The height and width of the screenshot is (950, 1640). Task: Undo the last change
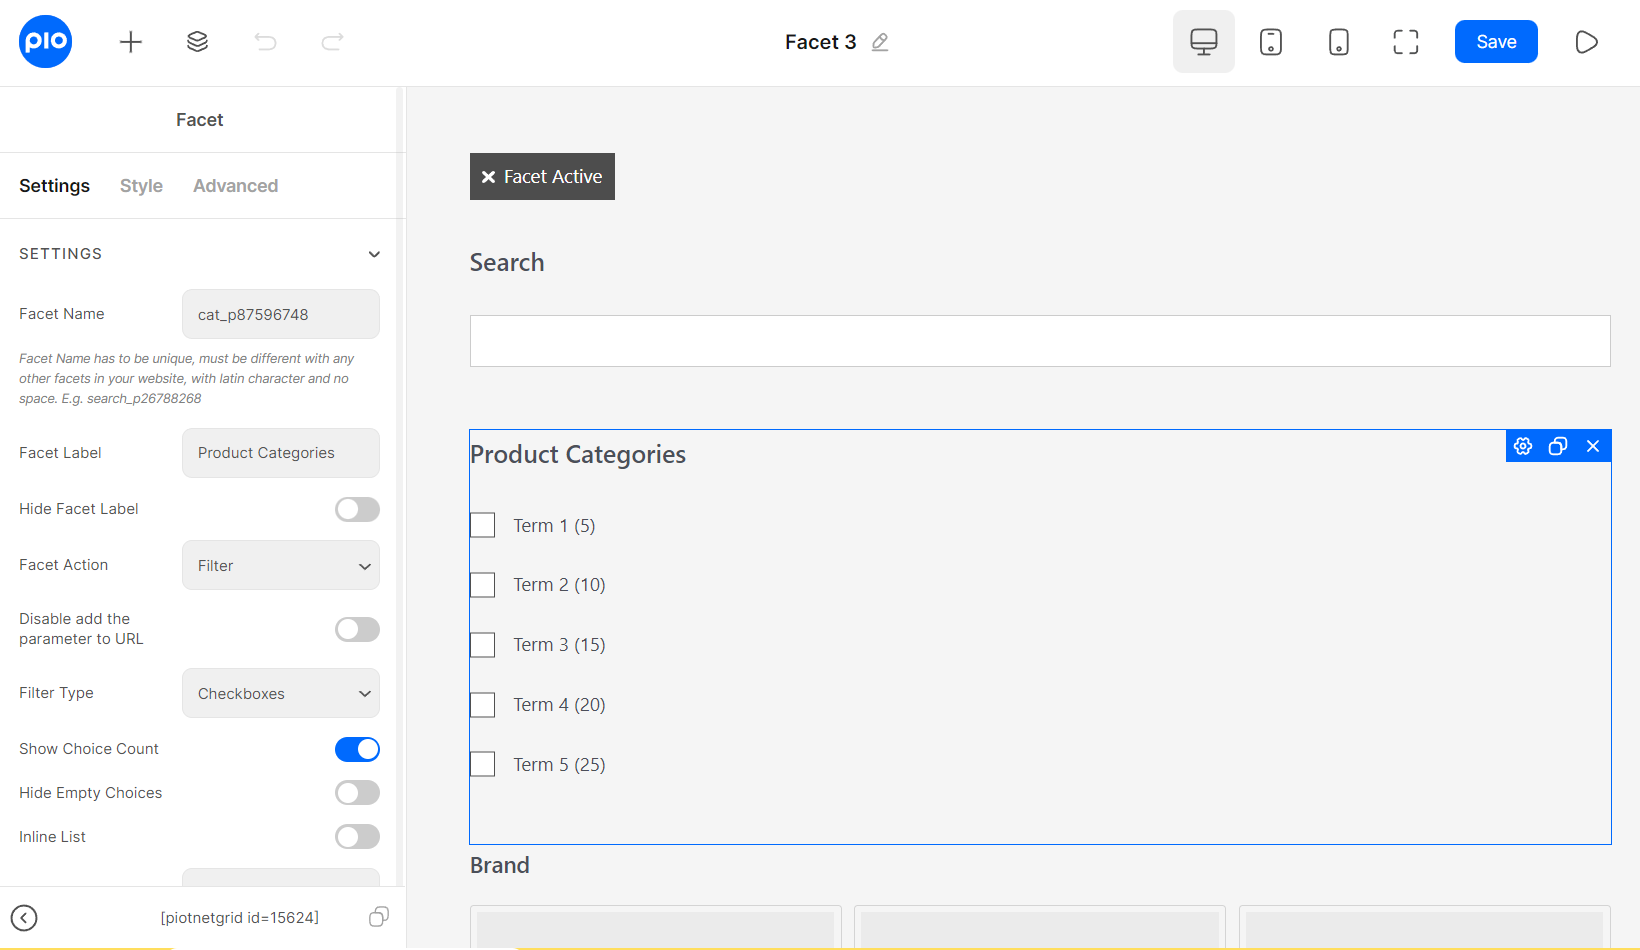[x=264, y=41]
